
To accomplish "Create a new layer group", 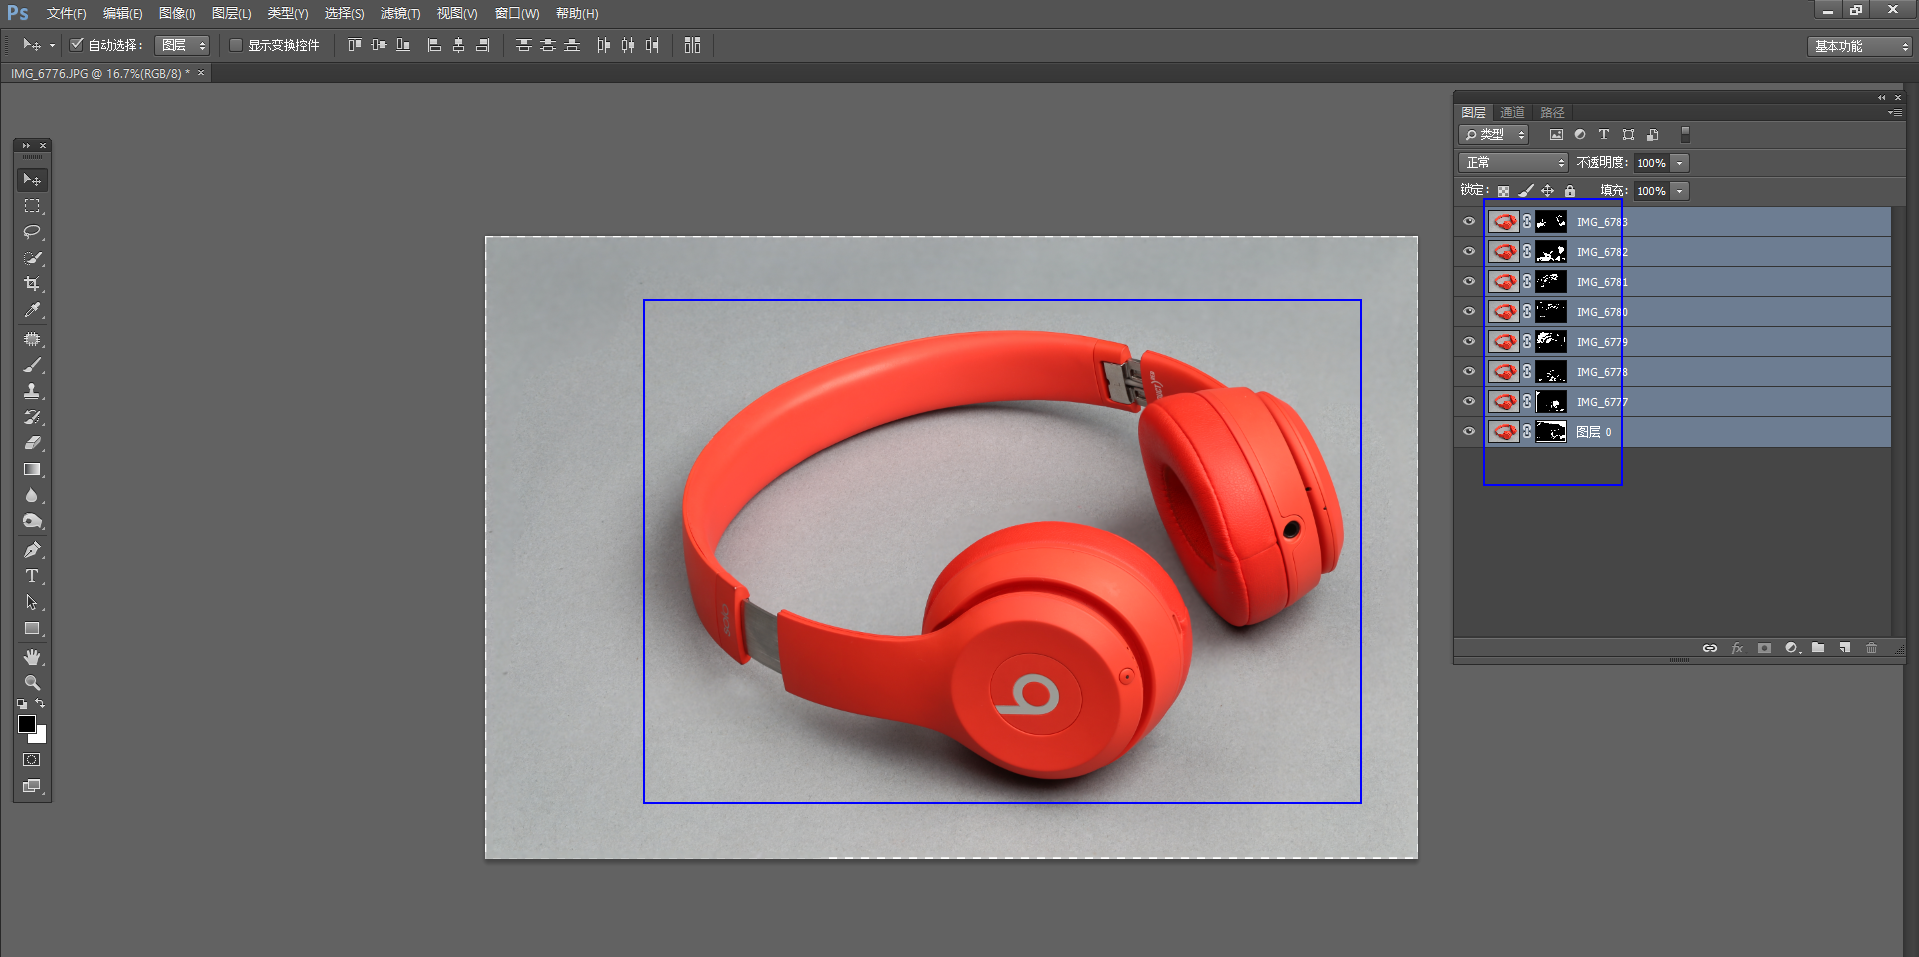I will pyautogui.click(x=1818, y=648).
